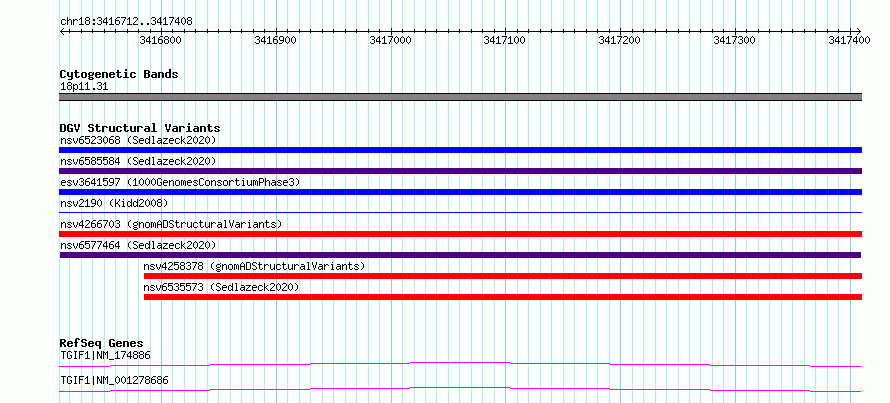
Task: Select the nsv4266703 red variant bar
Action: tap(460, 234)
